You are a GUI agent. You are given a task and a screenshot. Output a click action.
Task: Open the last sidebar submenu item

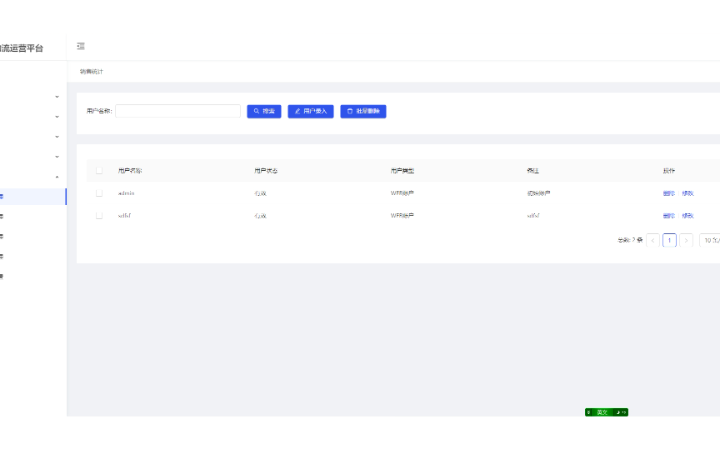tap(20, 276)
